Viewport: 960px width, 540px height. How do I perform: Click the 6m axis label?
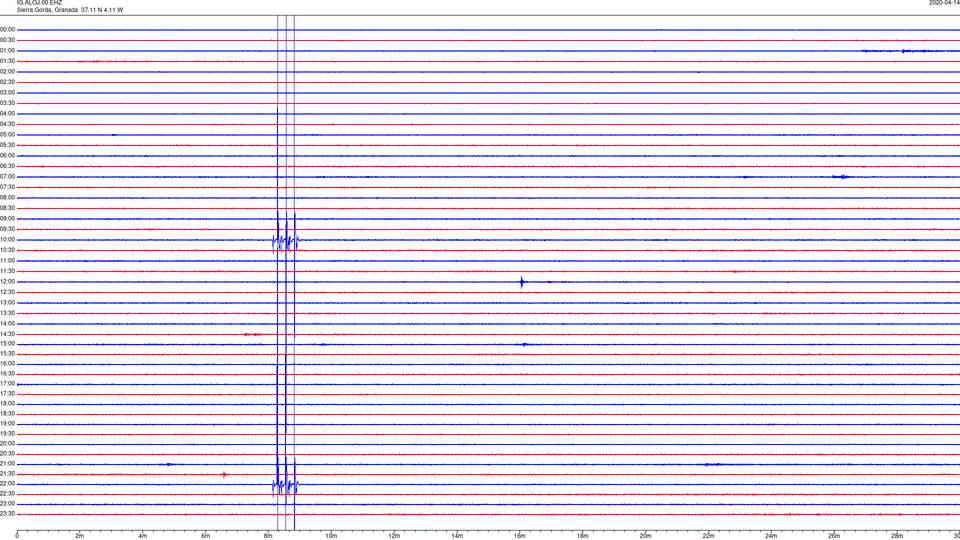(x=206, y=536)
